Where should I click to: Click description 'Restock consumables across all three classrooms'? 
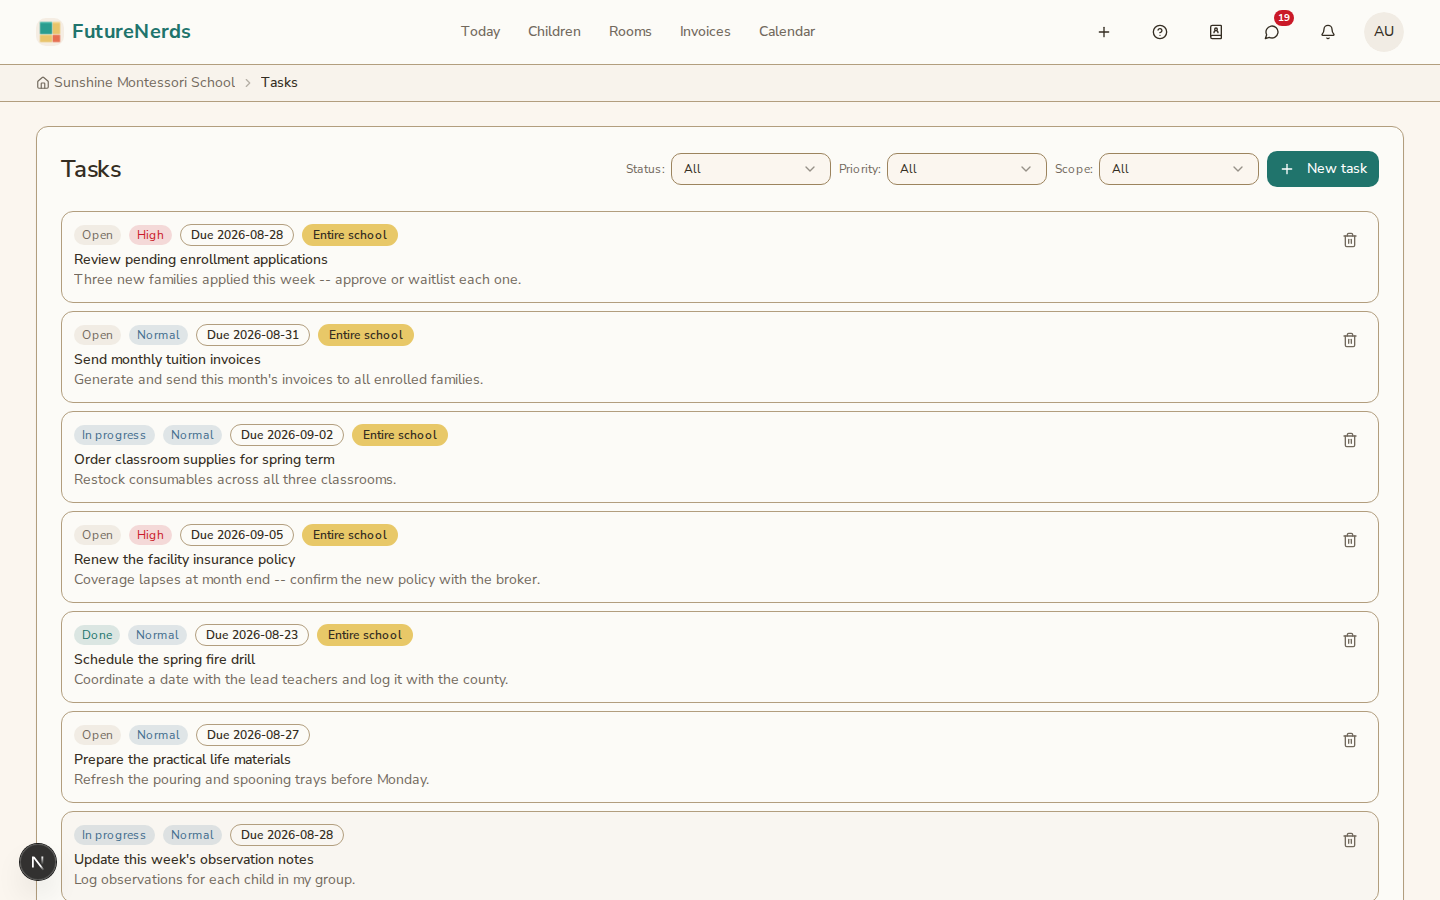tap(235, 479)
